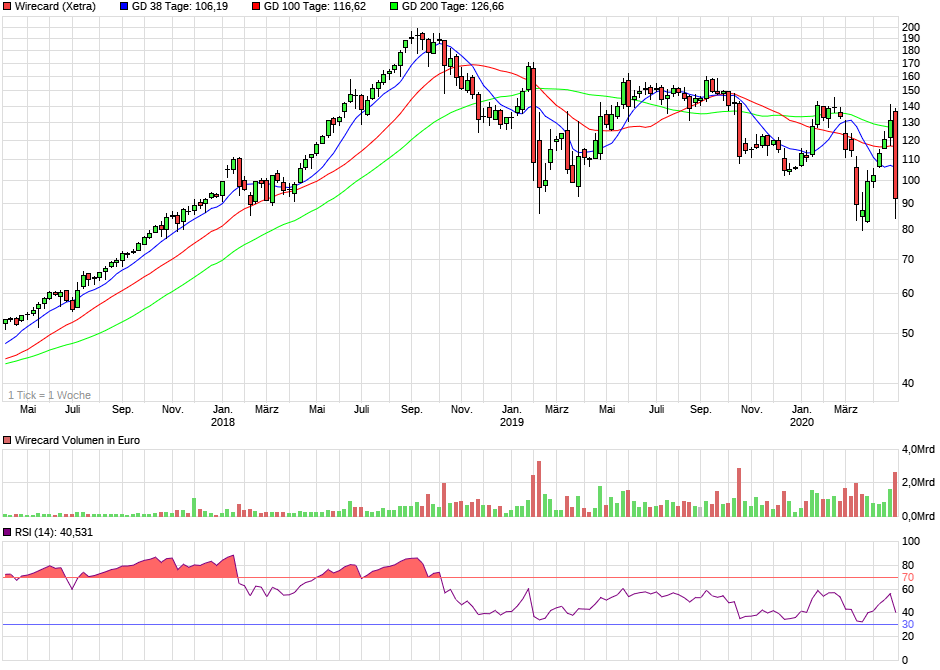Select the 'GD 100 Tage: 116,62' label

click(315, 7)
